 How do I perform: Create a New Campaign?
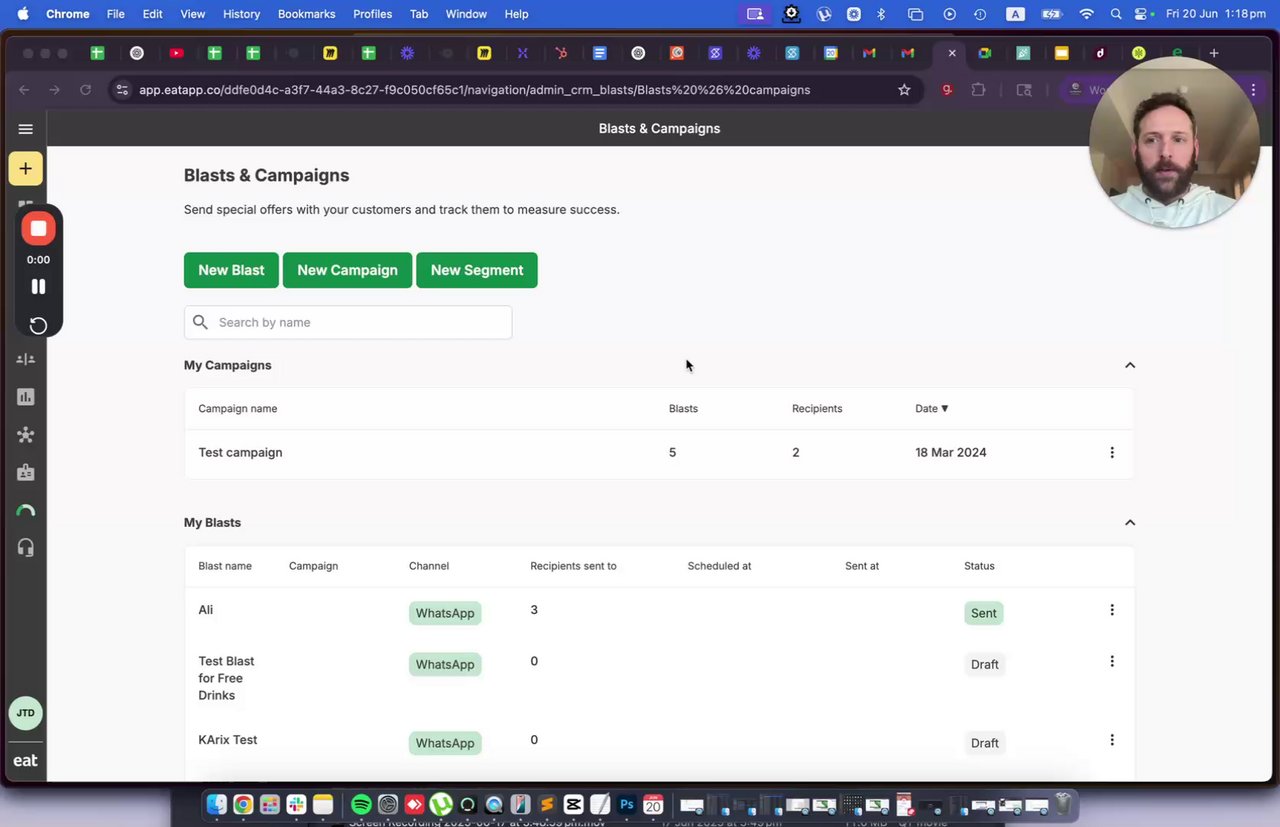(x=347, y=270)
